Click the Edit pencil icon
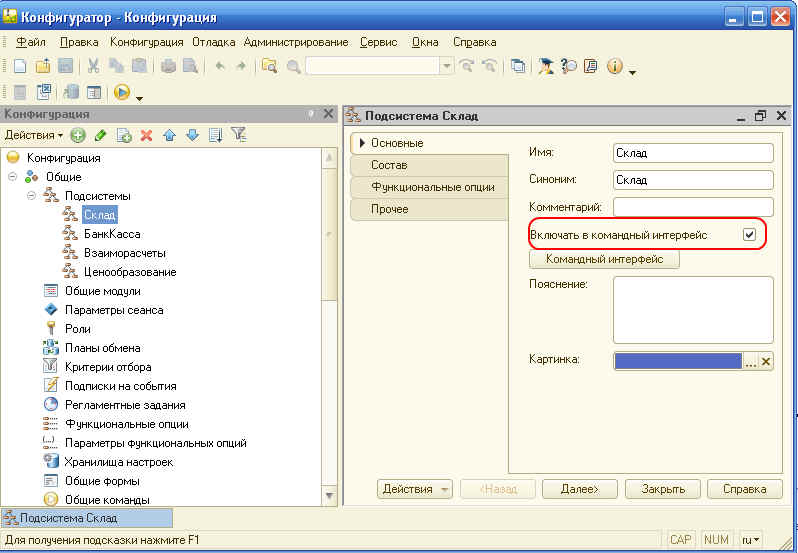Image resolution: width=798 pixels, height=553 pixels. click(x=101, y=135)
